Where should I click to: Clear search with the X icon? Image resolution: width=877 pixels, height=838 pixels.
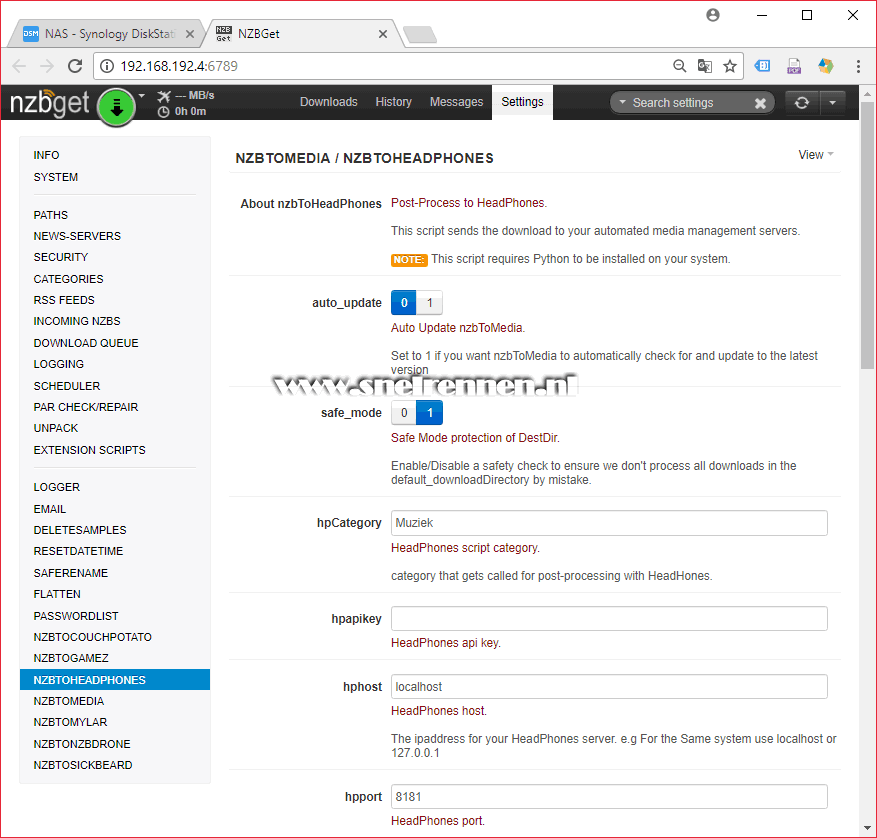[760, 103]
